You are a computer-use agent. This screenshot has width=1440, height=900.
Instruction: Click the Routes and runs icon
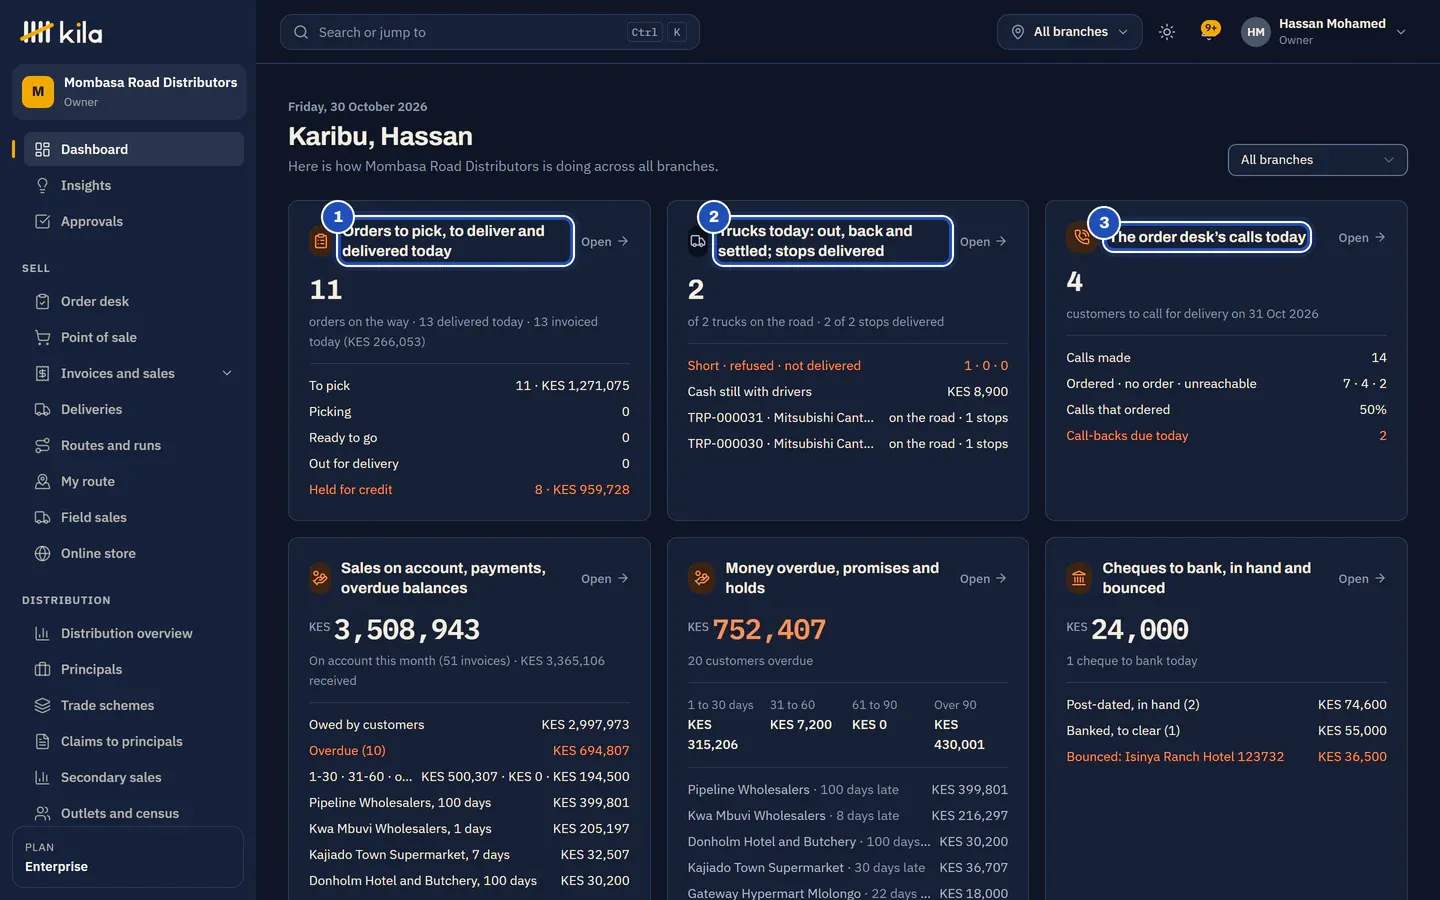42,445
